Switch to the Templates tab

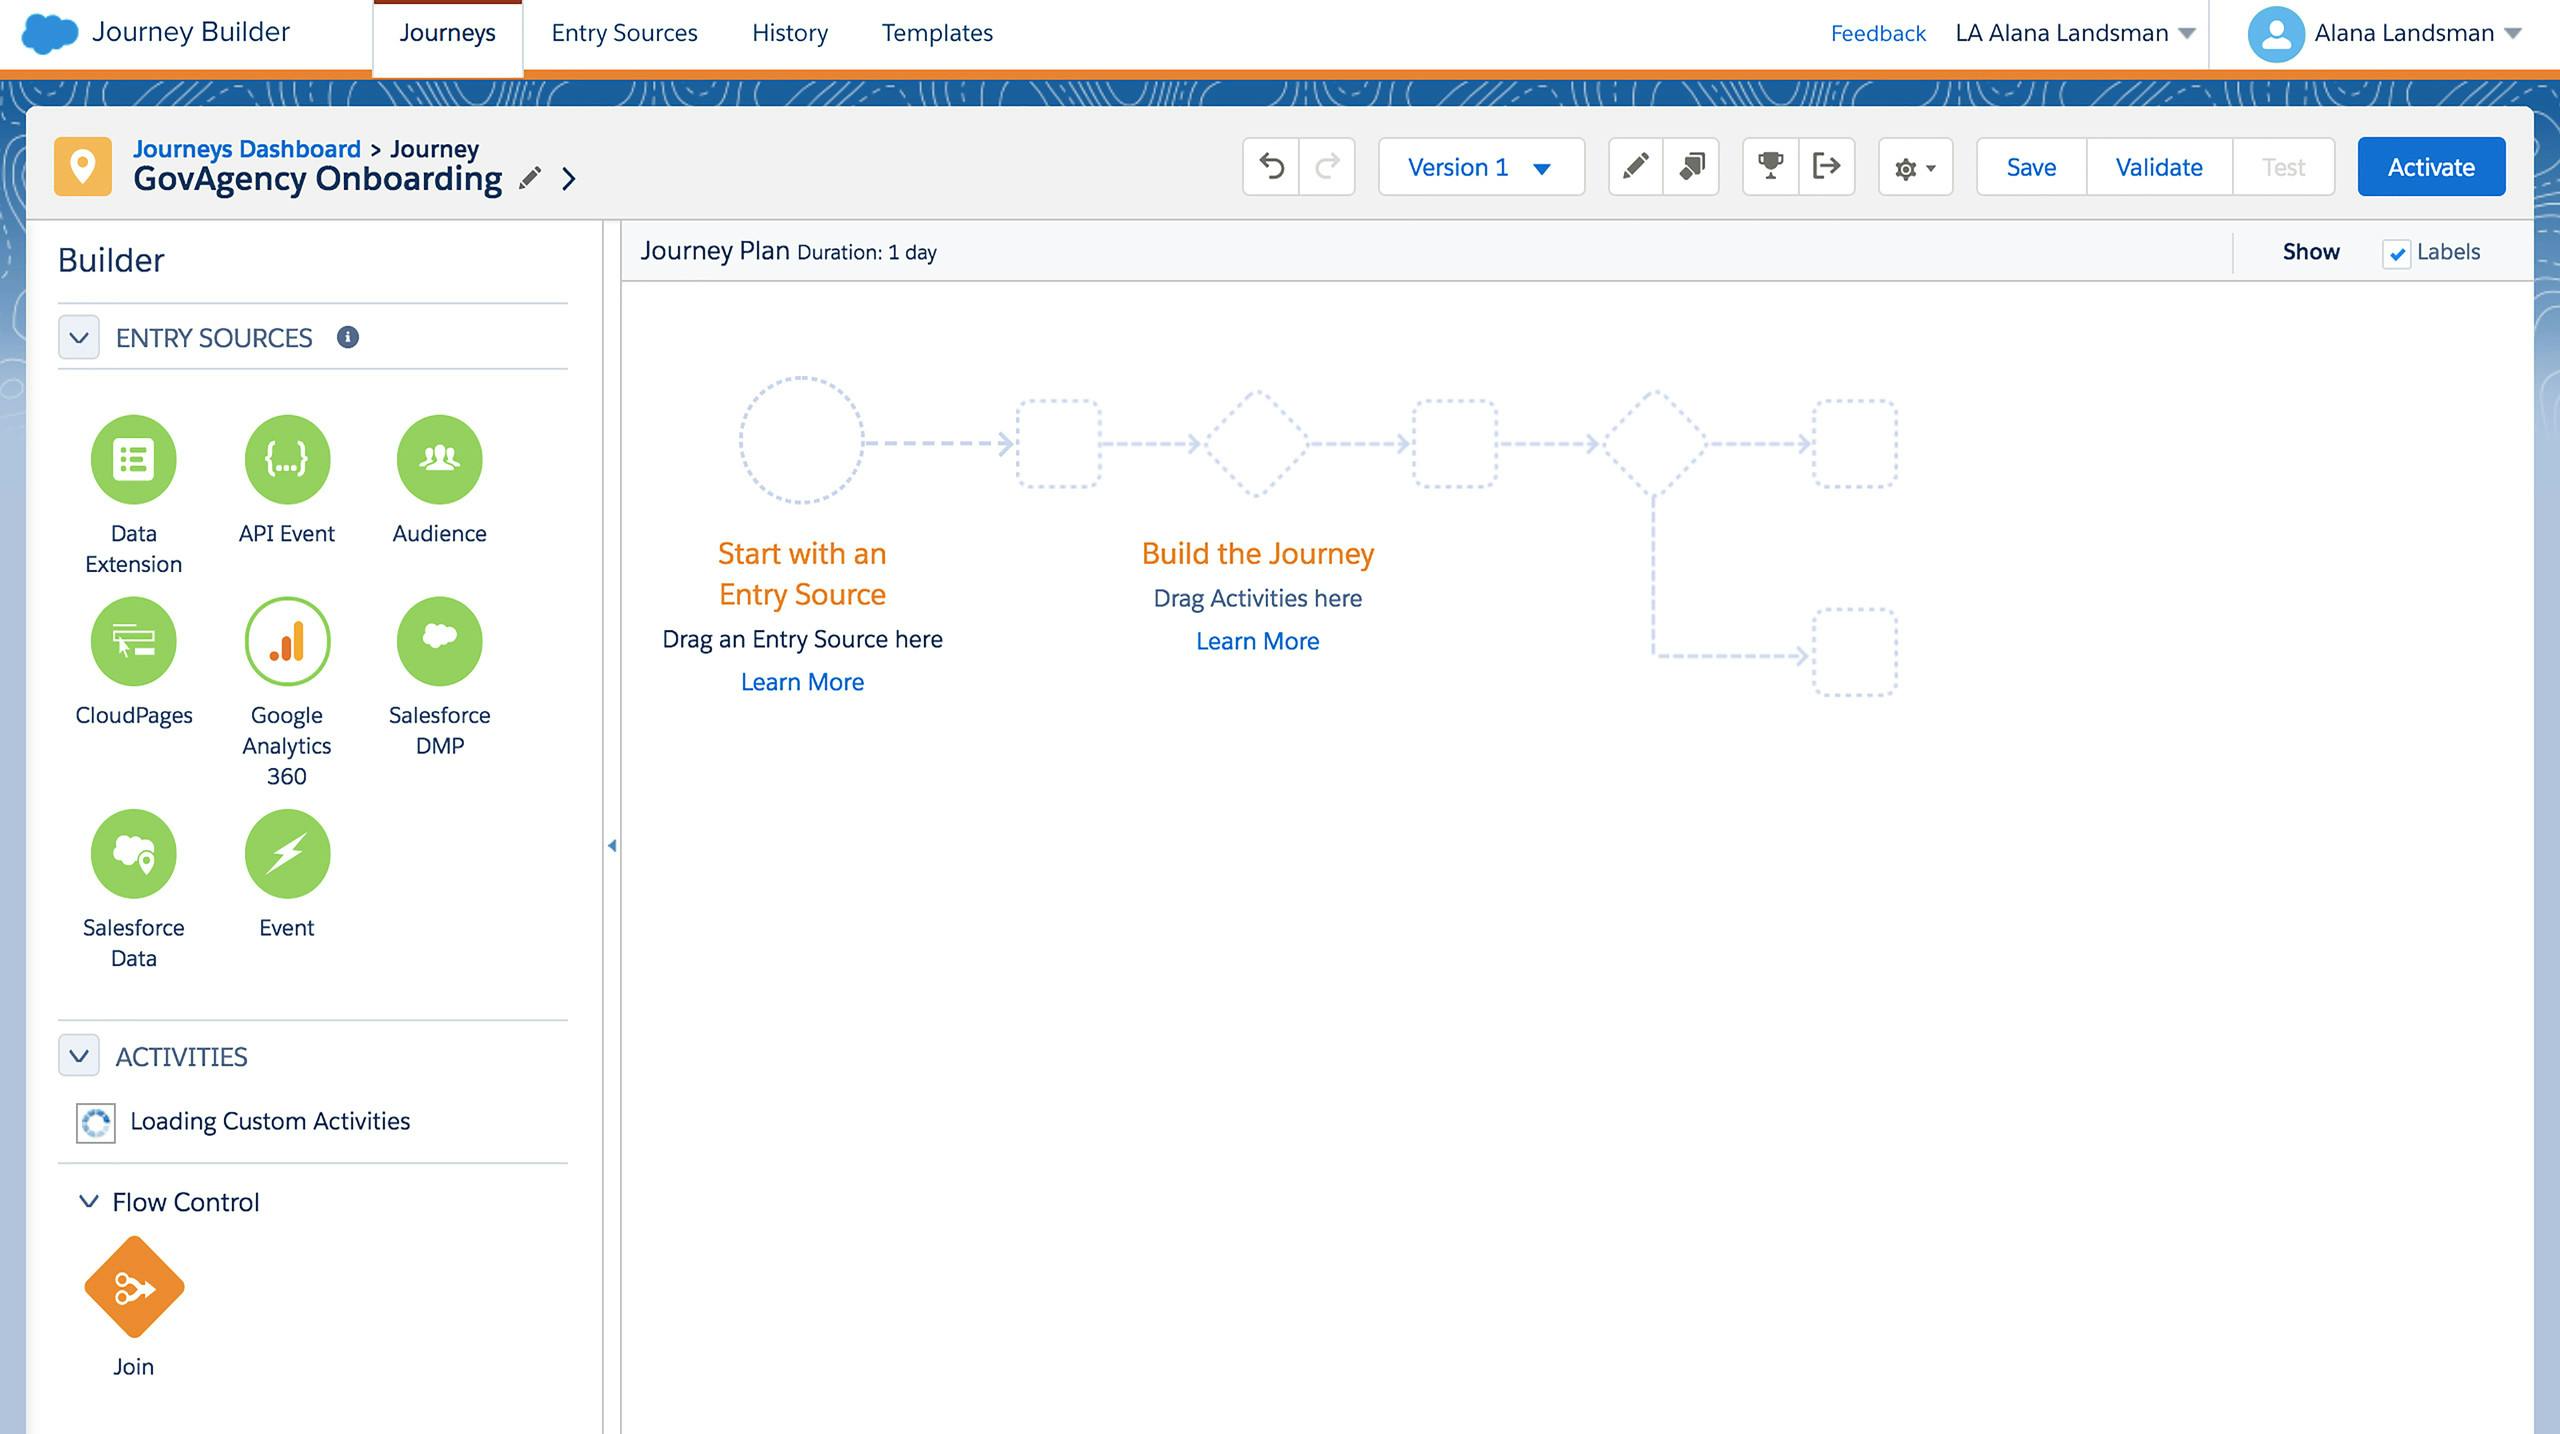click(937, 32)
